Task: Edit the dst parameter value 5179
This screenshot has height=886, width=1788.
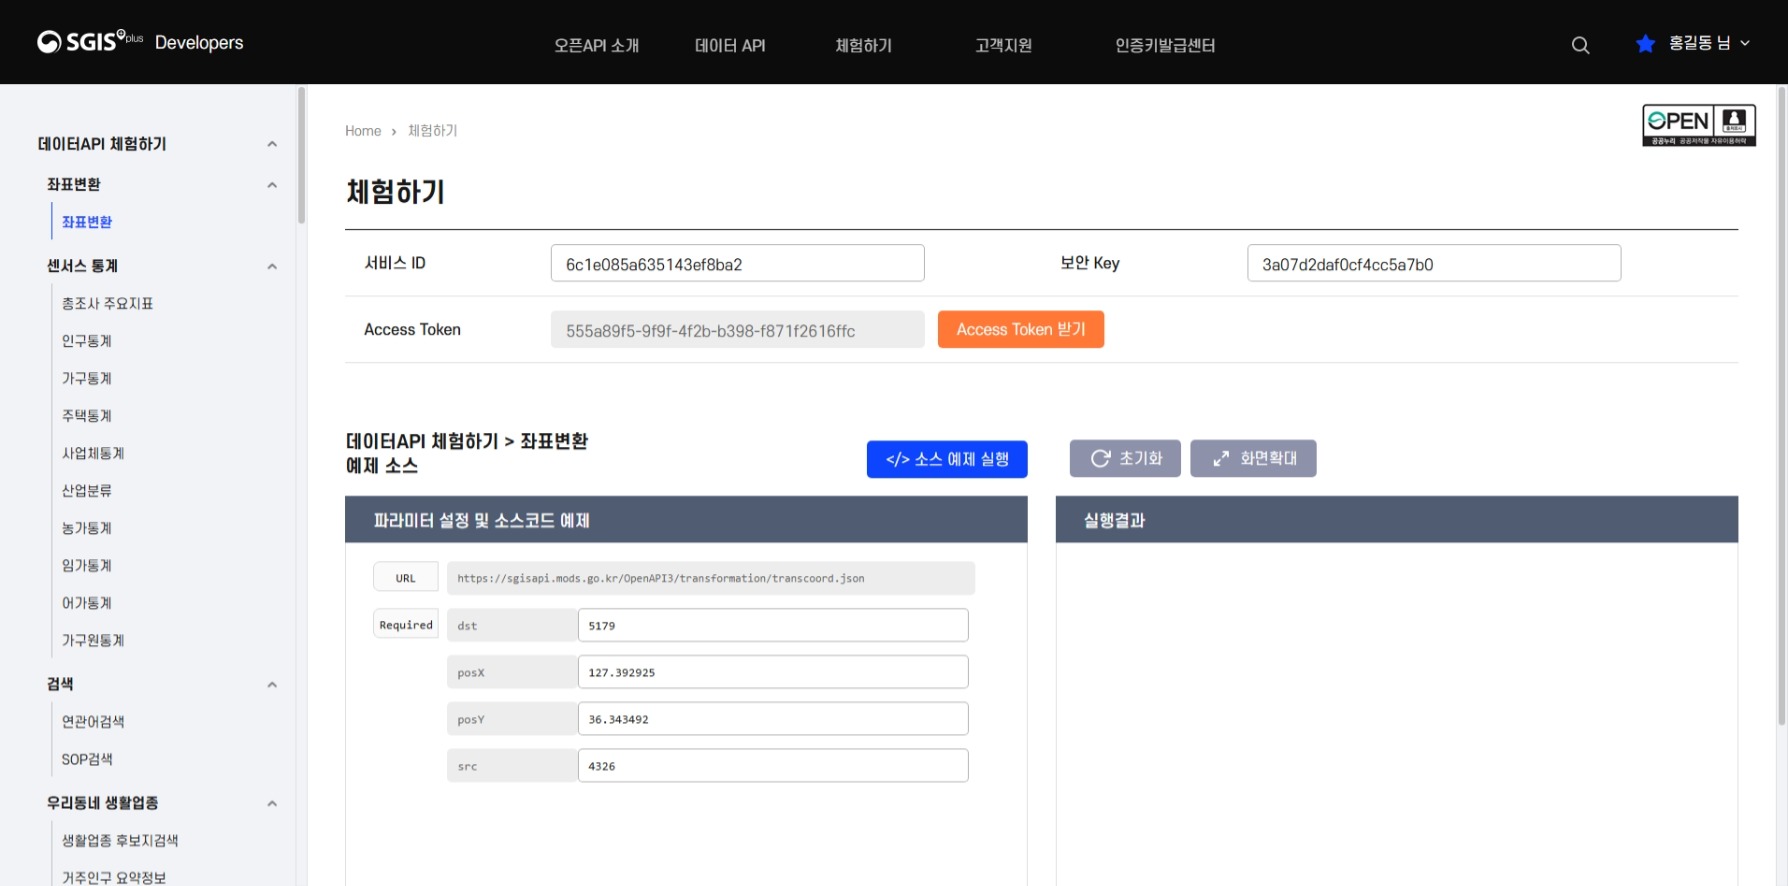Action: click(773, 625)
